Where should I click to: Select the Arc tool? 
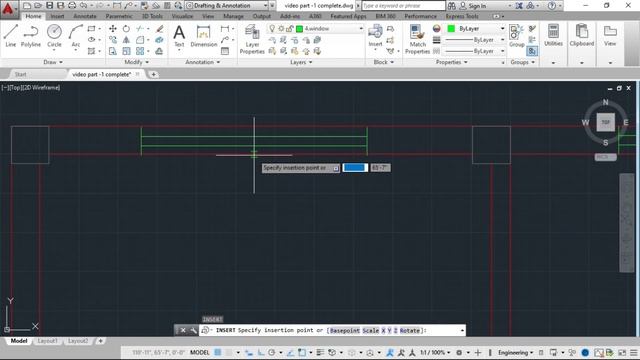coord(76,36)
